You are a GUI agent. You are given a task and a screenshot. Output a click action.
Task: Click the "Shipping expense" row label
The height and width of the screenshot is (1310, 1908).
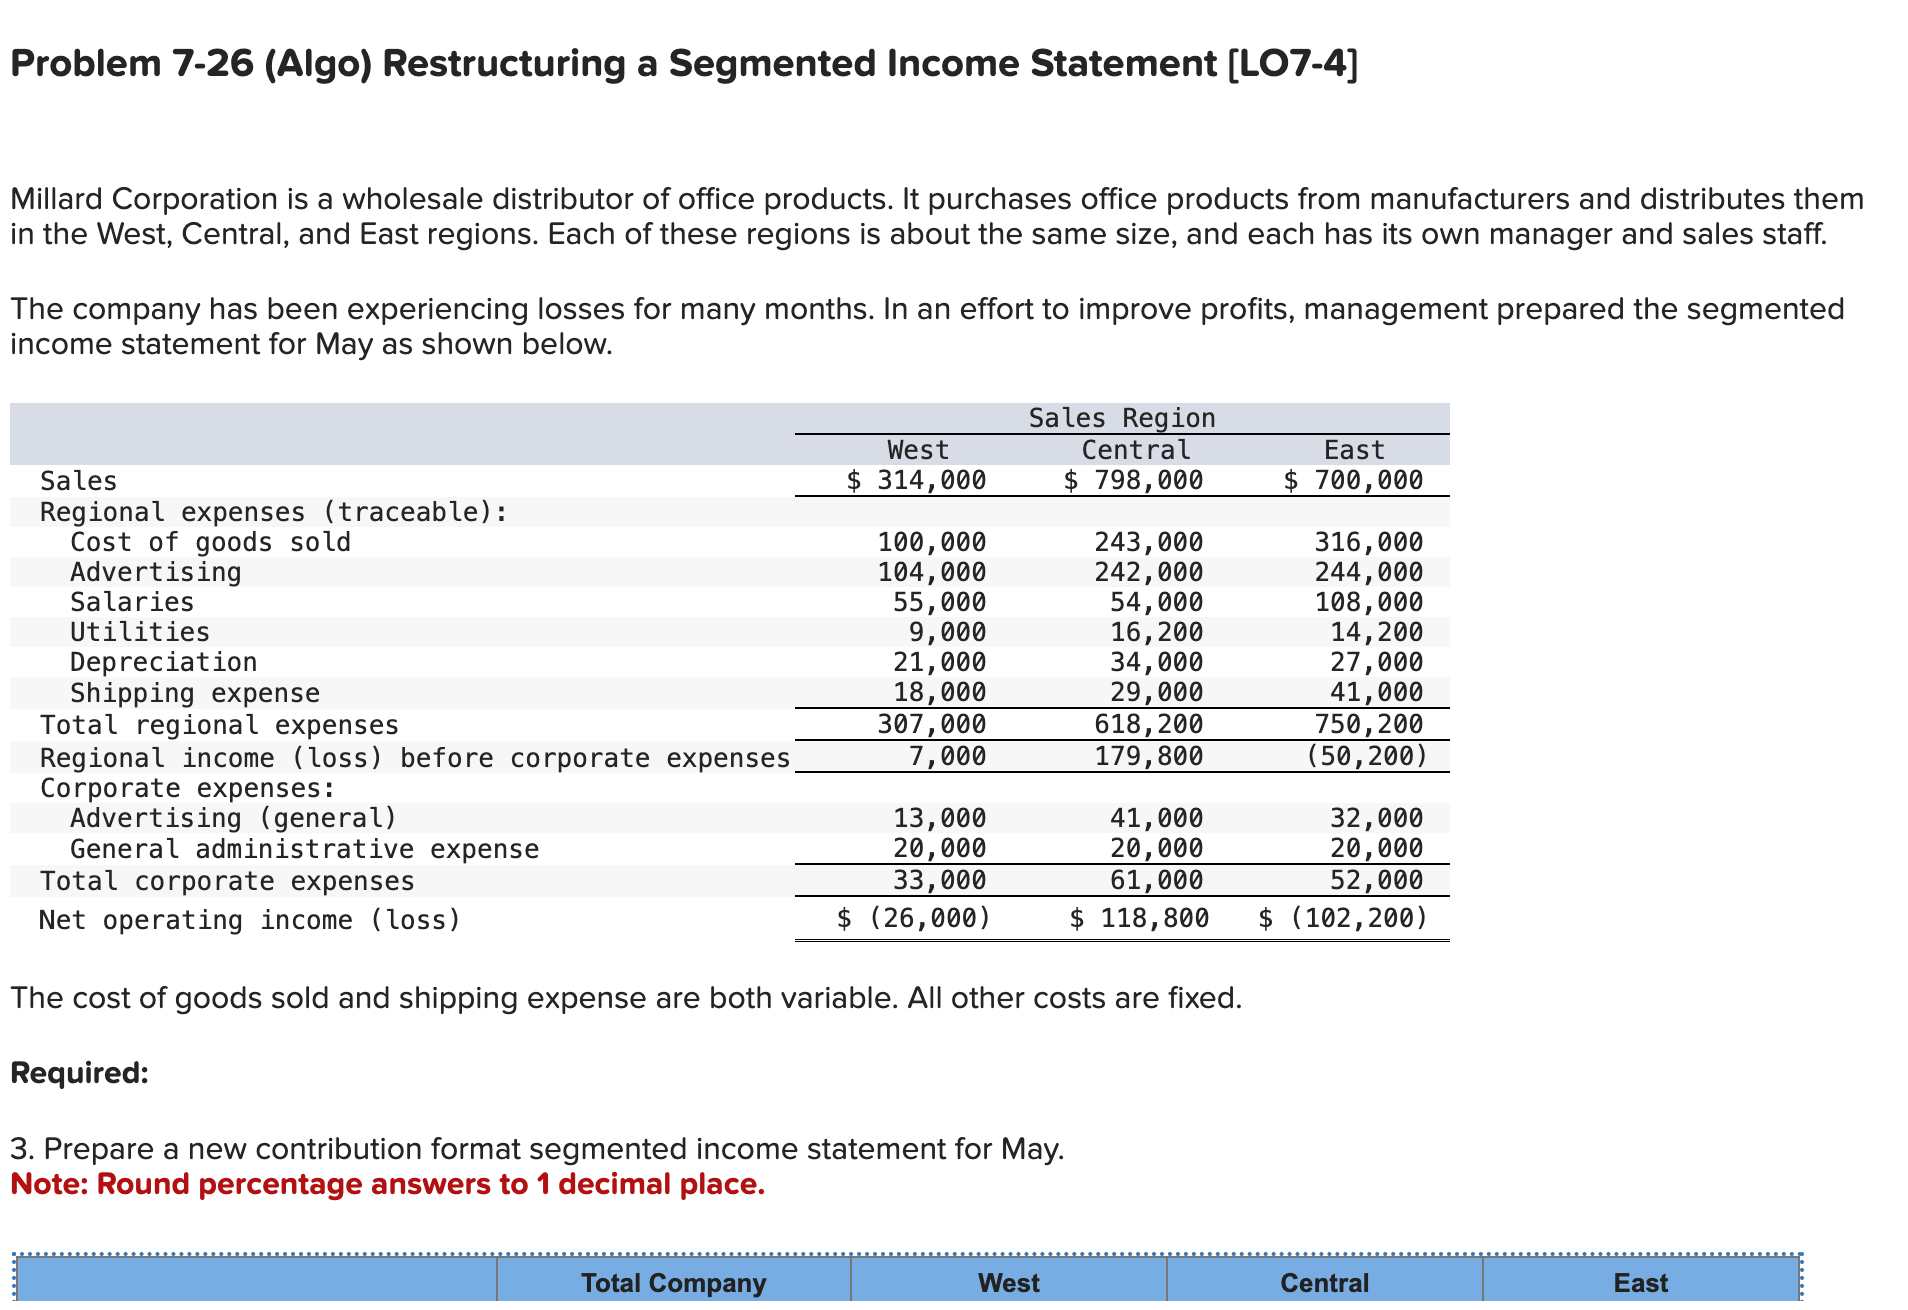tap(195, 693)
